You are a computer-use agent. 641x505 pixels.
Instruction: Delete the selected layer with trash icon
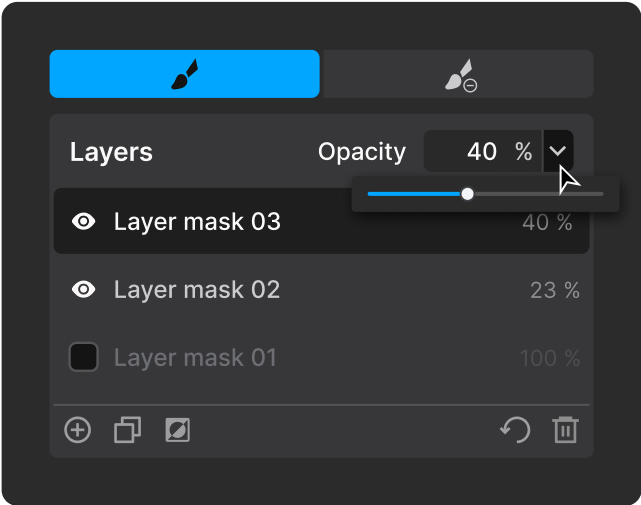(566, 430)
